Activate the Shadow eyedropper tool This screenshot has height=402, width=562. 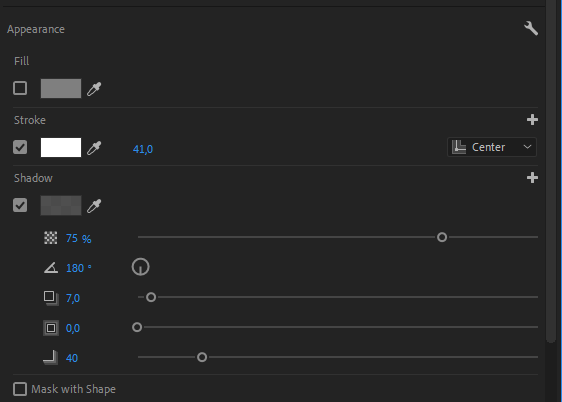point(94,206)
